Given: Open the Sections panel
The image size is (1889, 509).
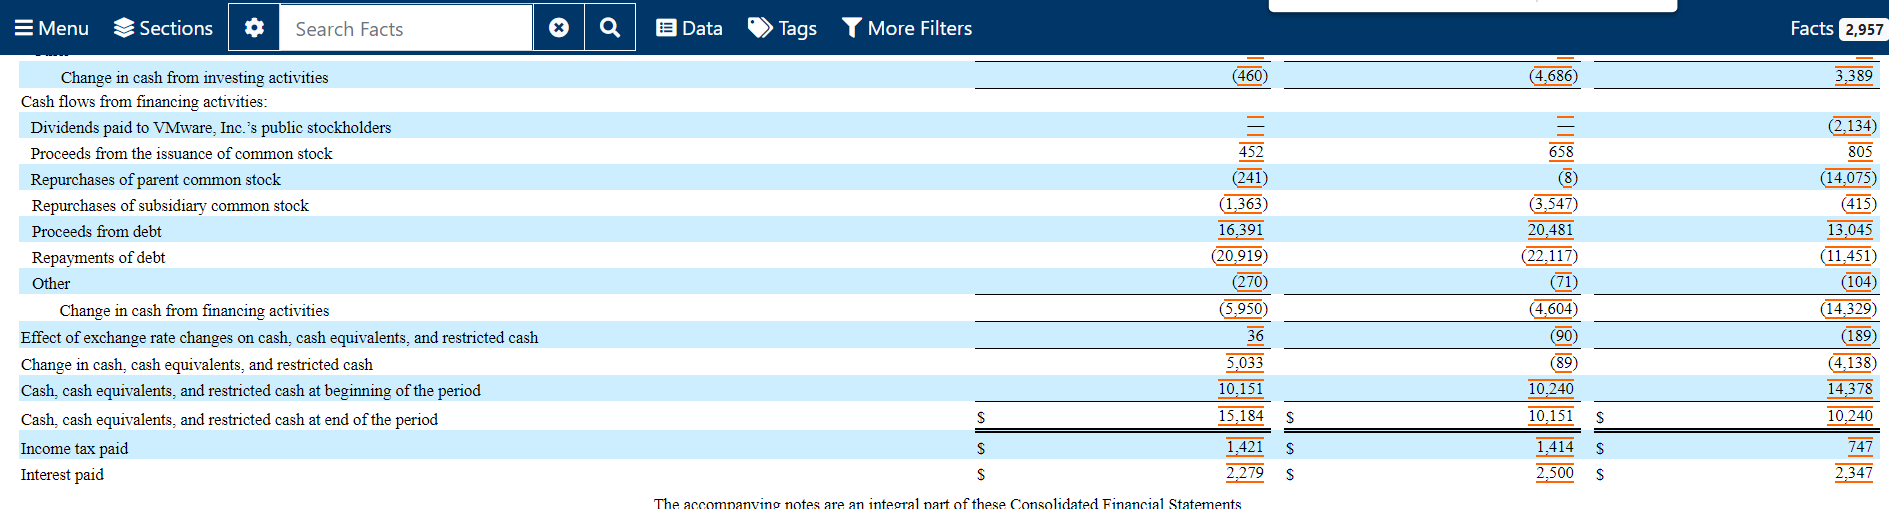Looking at the screenshot, I should coord(163,28).
